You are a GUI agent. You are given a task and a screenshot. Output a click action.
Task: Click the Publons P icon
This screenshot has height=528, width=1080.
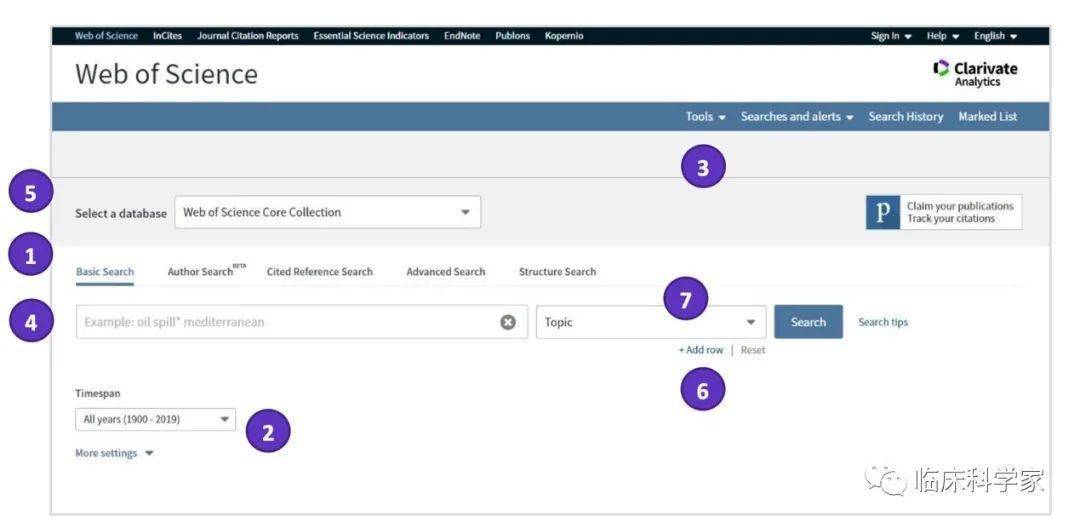(x=882, y=212)
